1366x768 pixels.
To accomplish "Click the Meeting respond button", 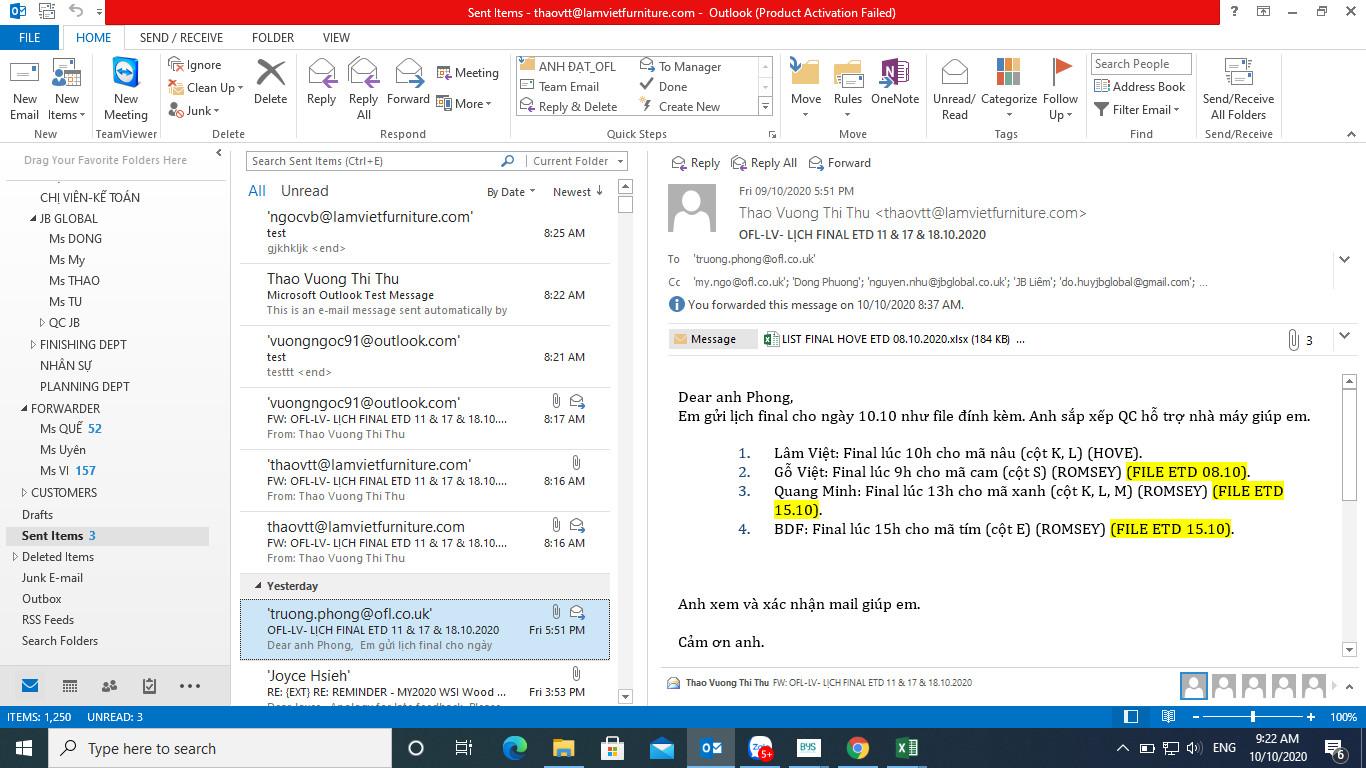I will [467, 73].
